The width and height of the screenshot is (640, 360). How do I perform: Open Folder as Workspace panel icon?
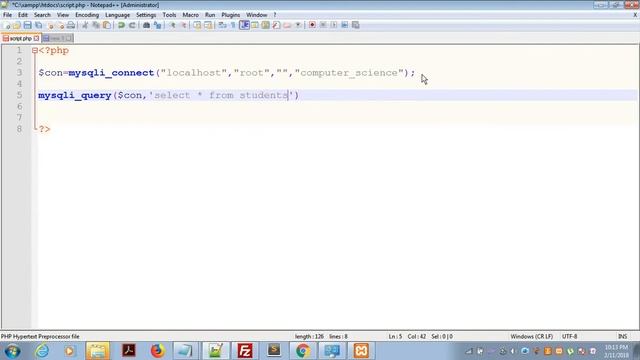pyautogui.click(x=287, y=25)
